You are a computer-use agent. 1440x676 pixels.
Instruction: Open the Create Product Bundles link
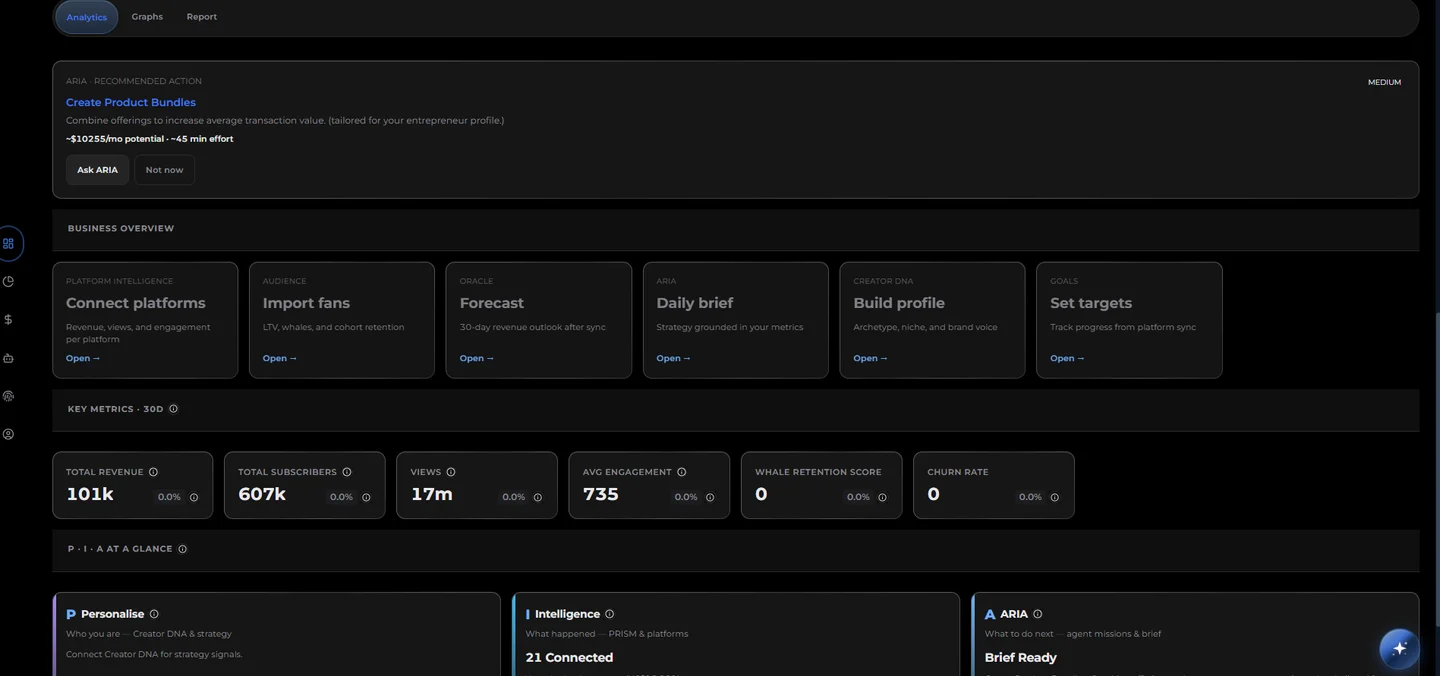(x=131, y=102)
